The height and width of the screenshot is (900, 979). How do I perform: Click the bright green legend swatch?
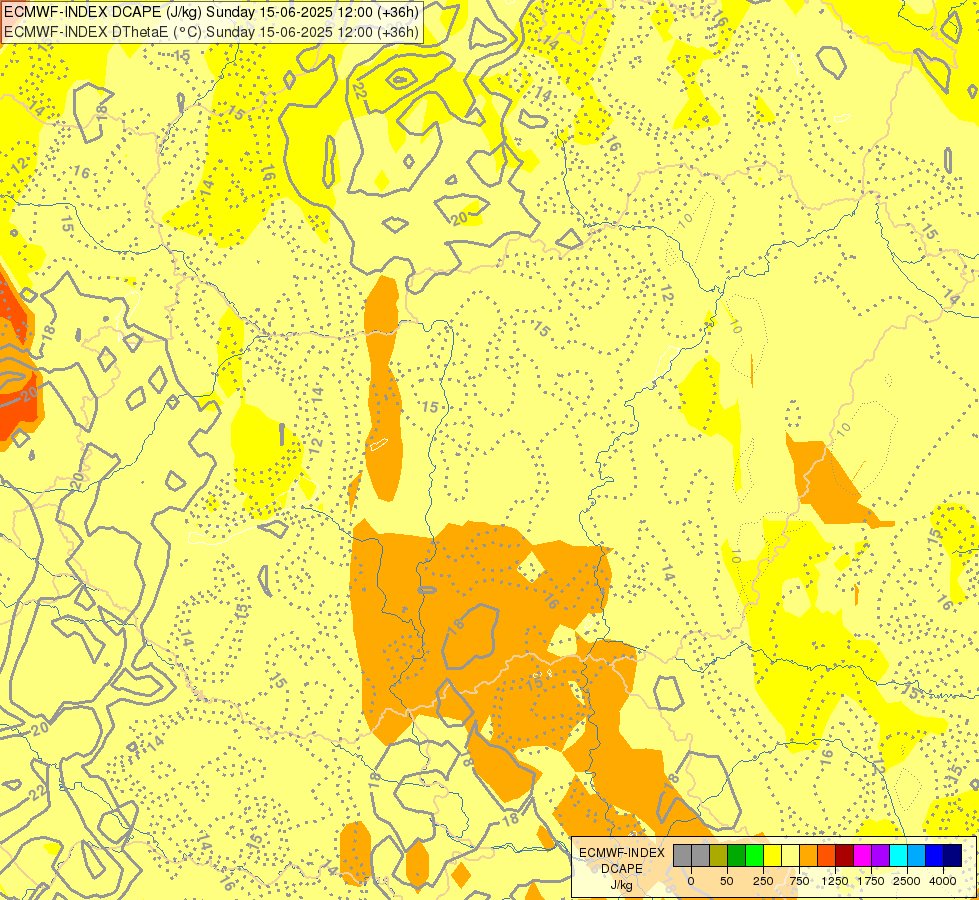(x=755, y=856)
